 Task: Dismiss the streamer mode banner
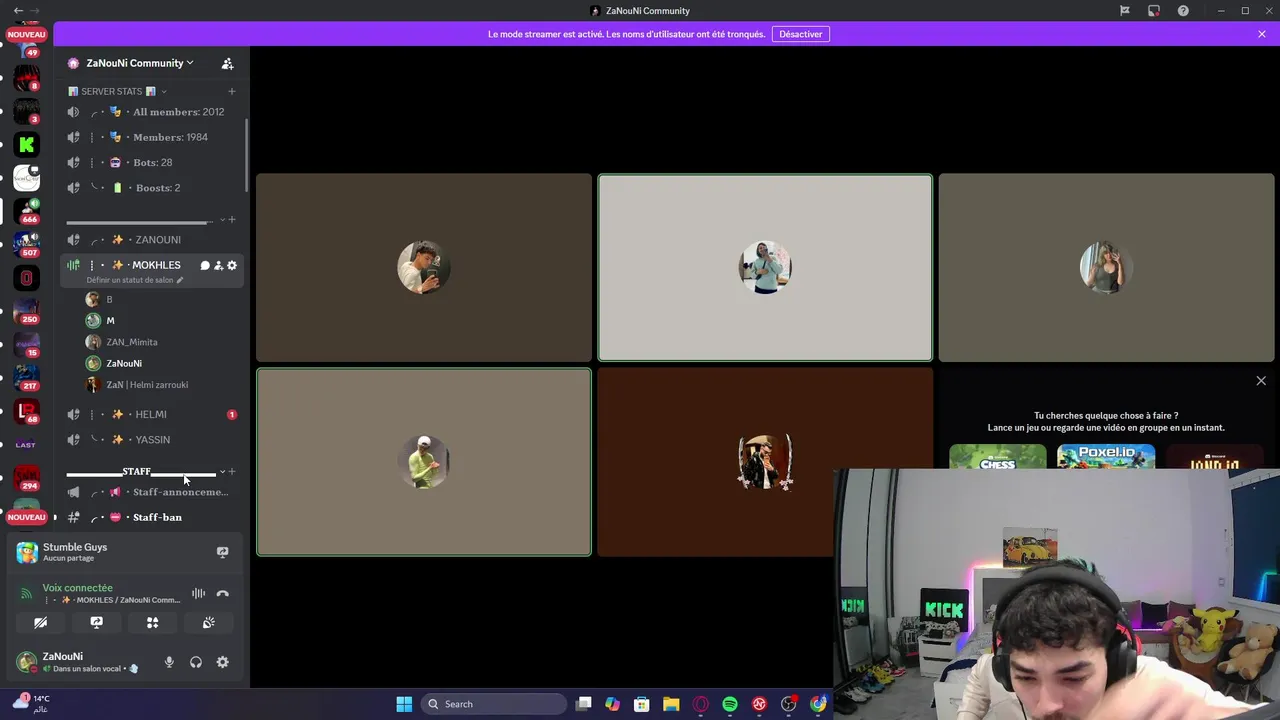pos(1262,34)
